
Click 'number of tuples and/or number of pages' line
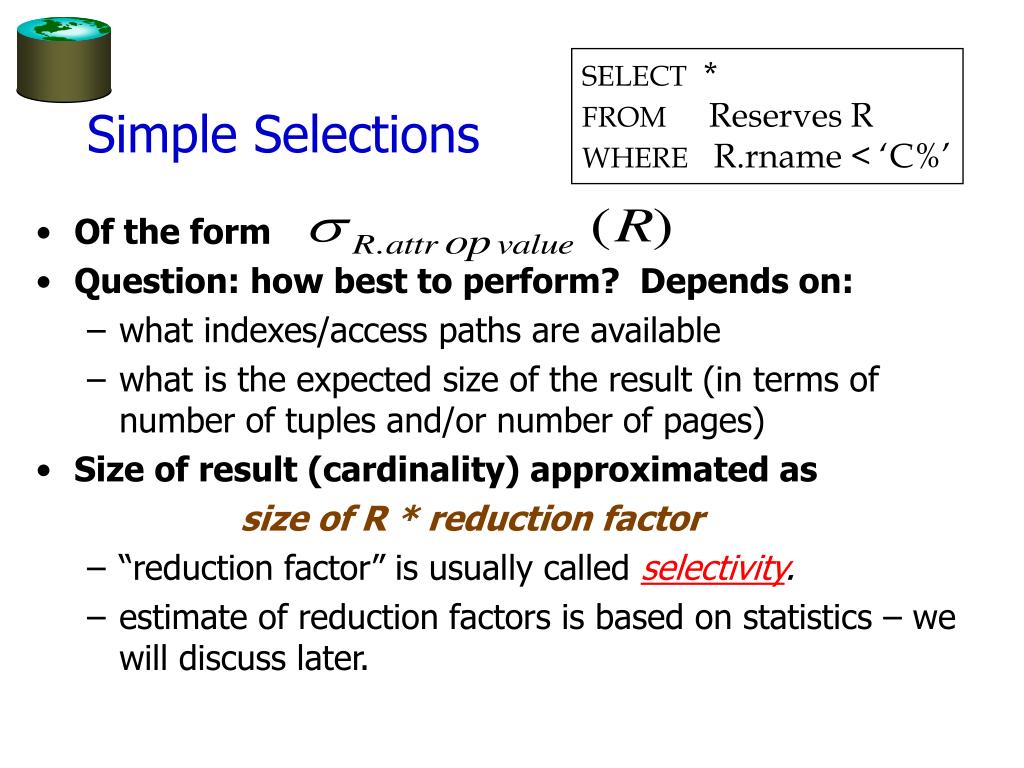pos(441,421)
